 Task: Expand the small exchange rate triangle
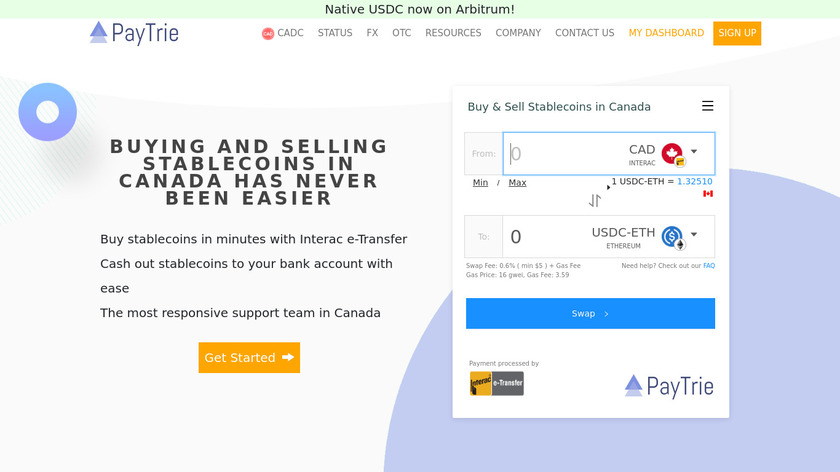[609, 187]
